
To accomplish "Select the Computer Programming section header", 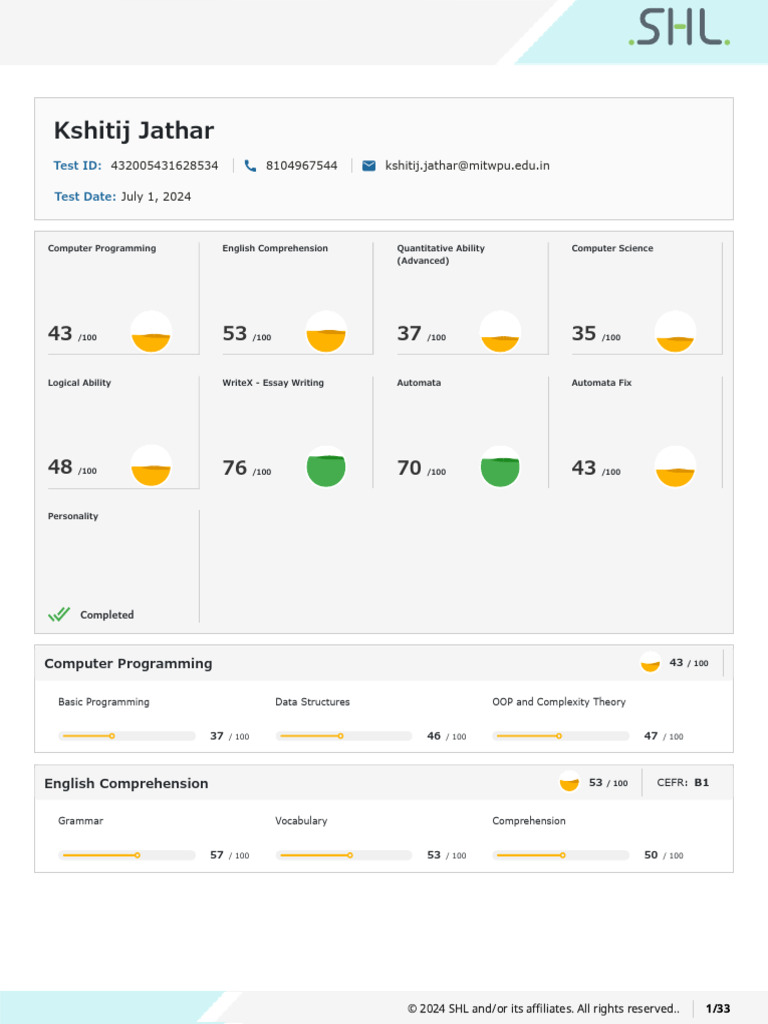I will (128, 664).
